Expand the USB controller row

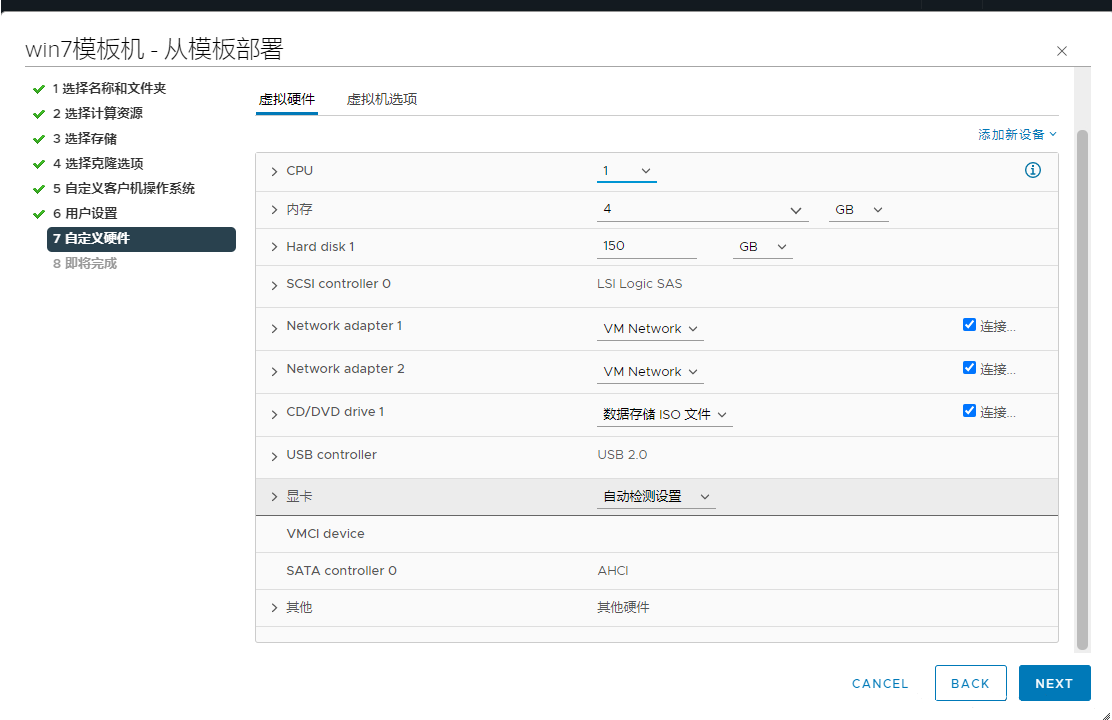point(274,456)
